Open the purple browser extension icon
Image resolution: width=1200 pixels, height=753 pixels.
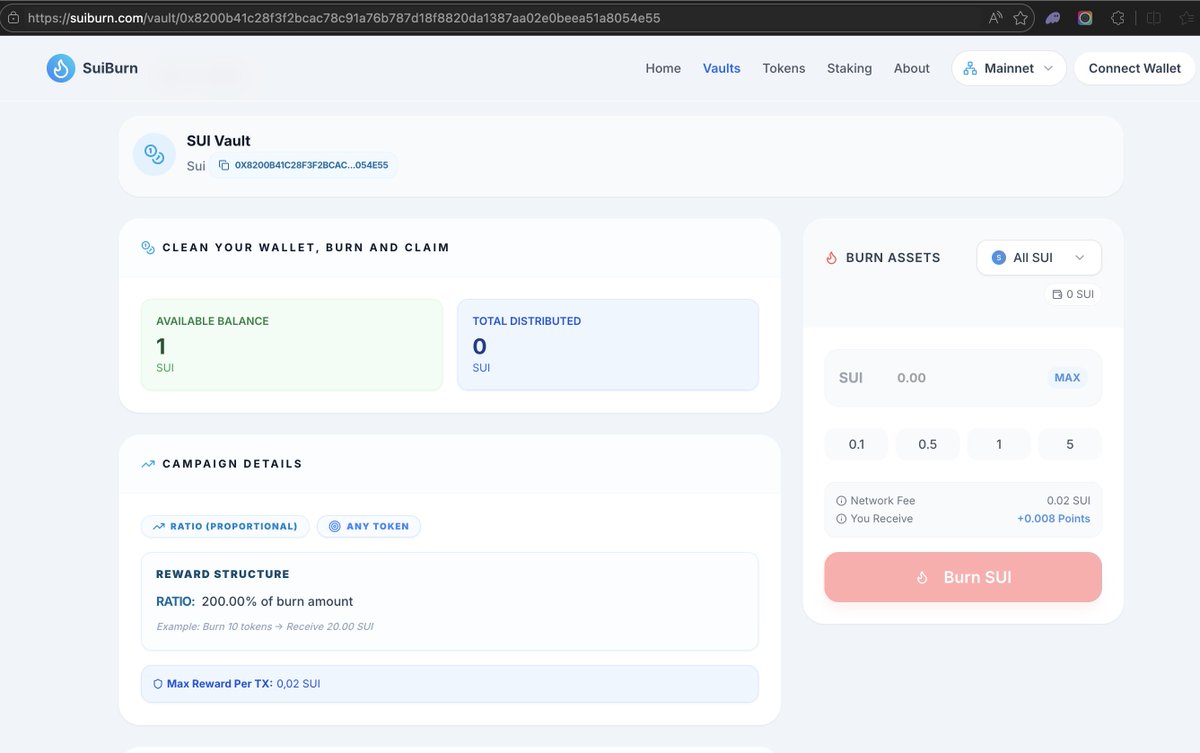(1053, 18)
